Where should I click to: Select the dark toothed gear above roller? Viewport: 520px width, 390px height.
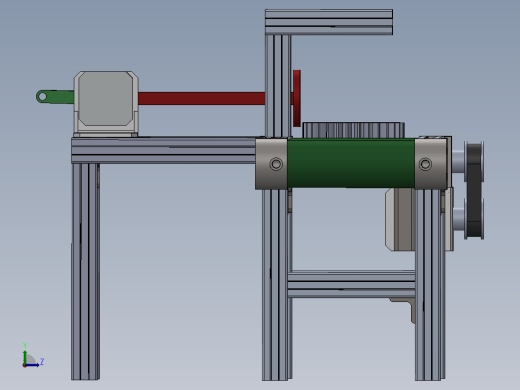(x=353, y=130)
